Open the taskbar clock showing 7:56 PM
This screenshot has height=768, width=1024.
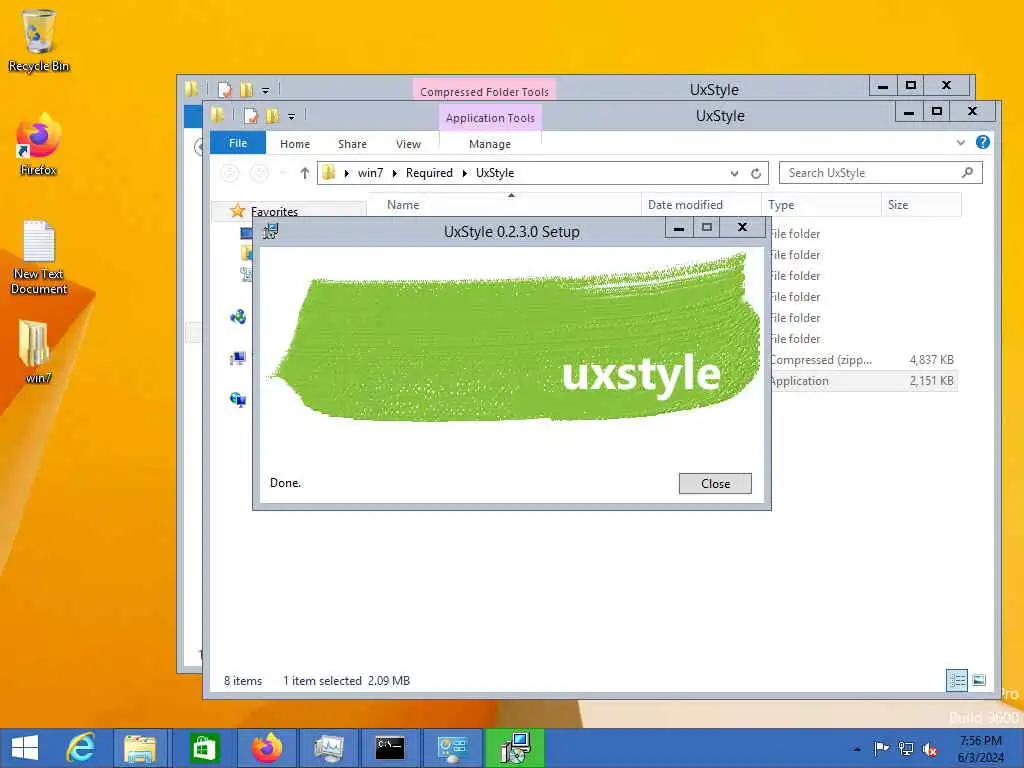point(980,749)
